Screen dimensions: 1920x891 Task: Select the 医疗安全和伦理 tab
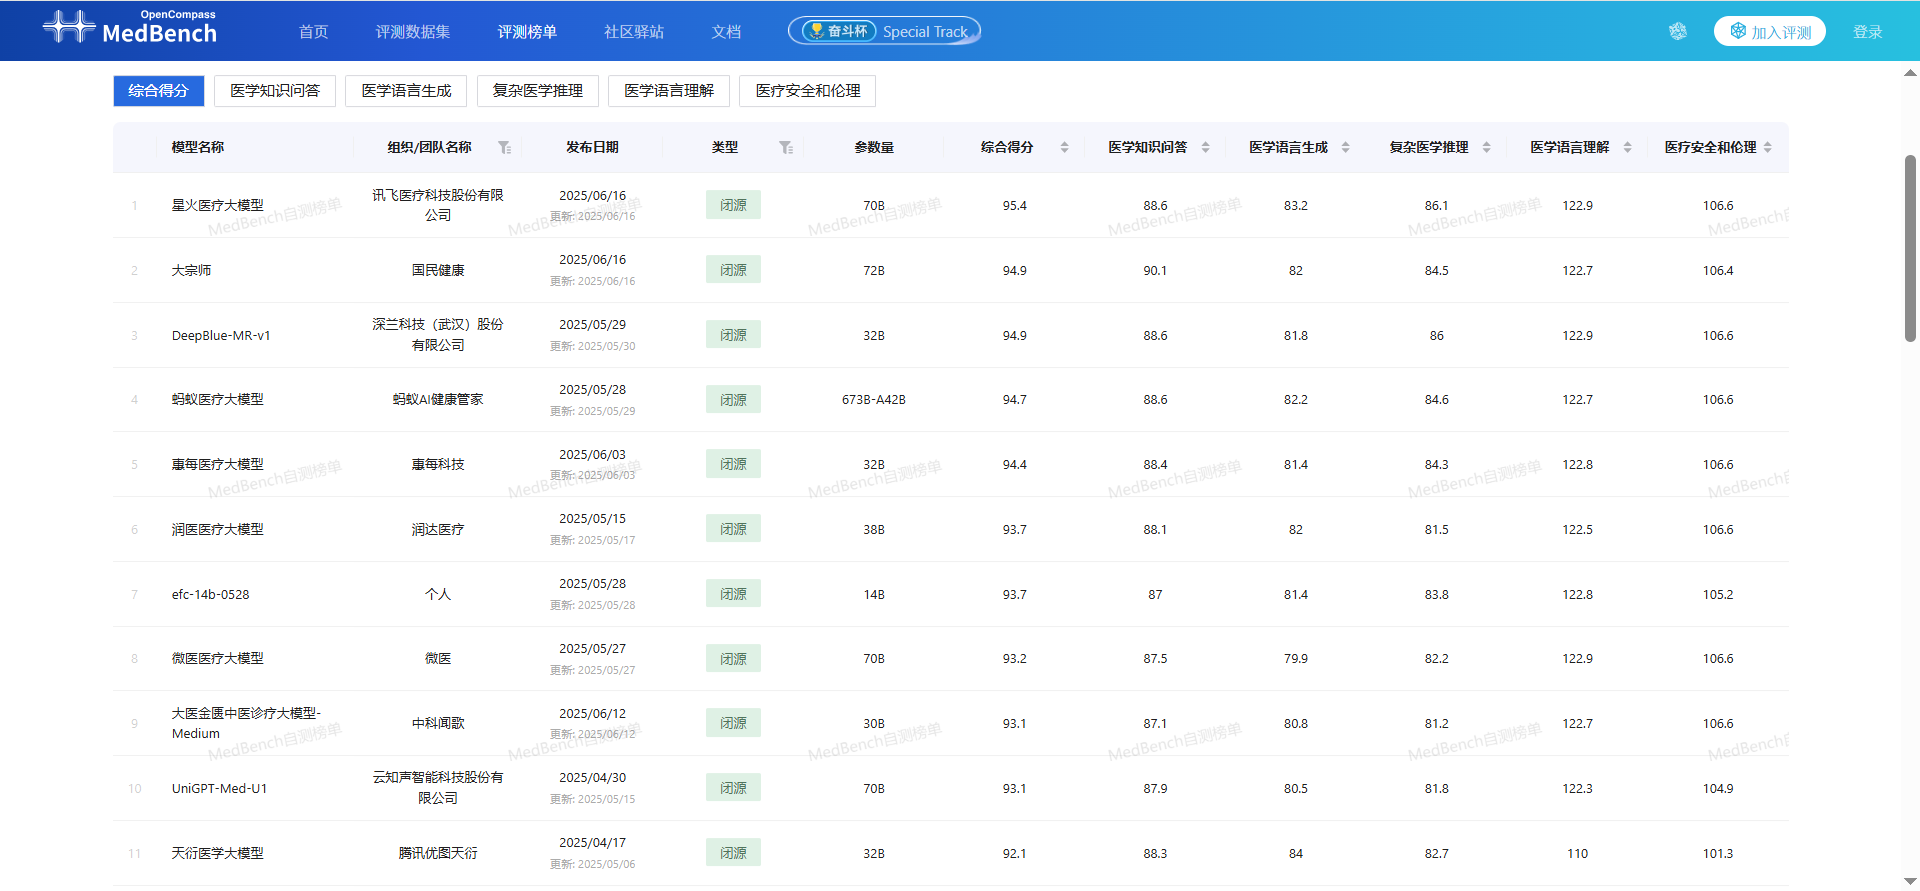coord(808,91)
